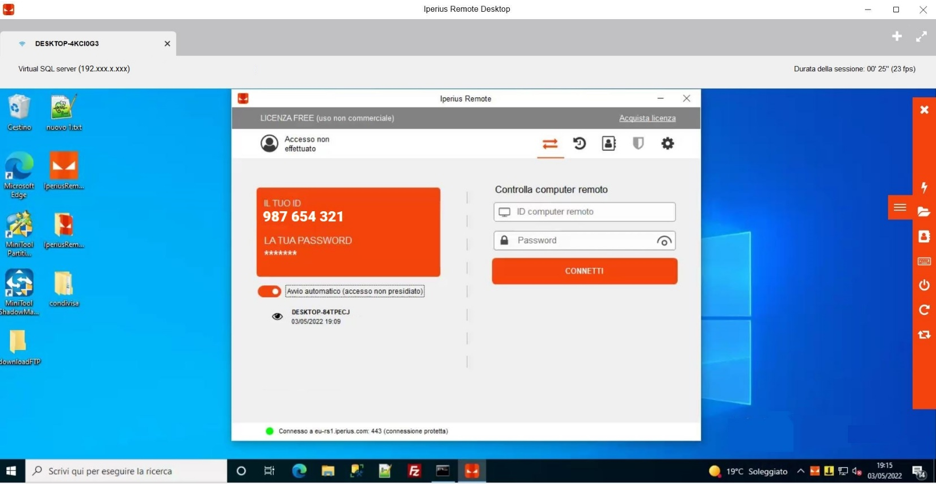This screenshot has height=484, width=936.
Task: Open remote notification center icon
Action: 919,471
